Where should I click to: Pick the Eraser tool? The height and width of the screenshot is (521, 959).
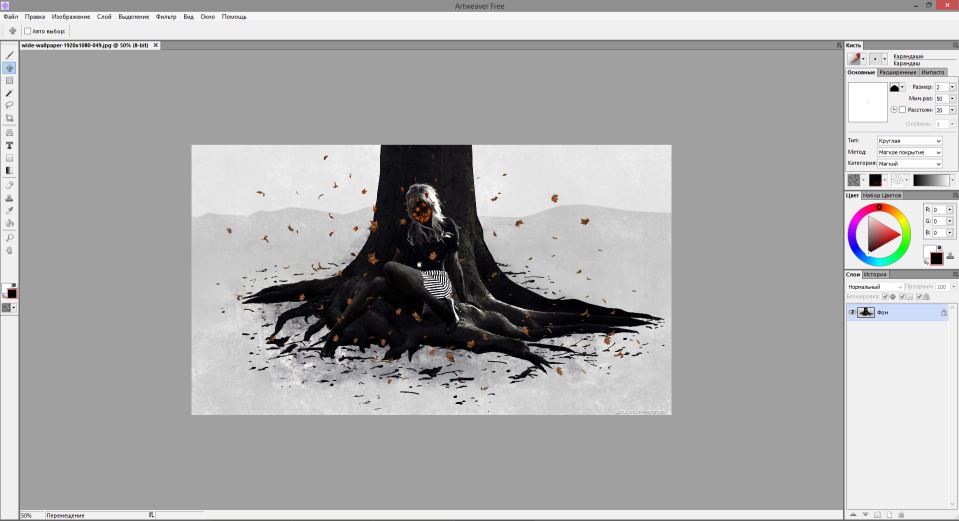tap(10, 185)
